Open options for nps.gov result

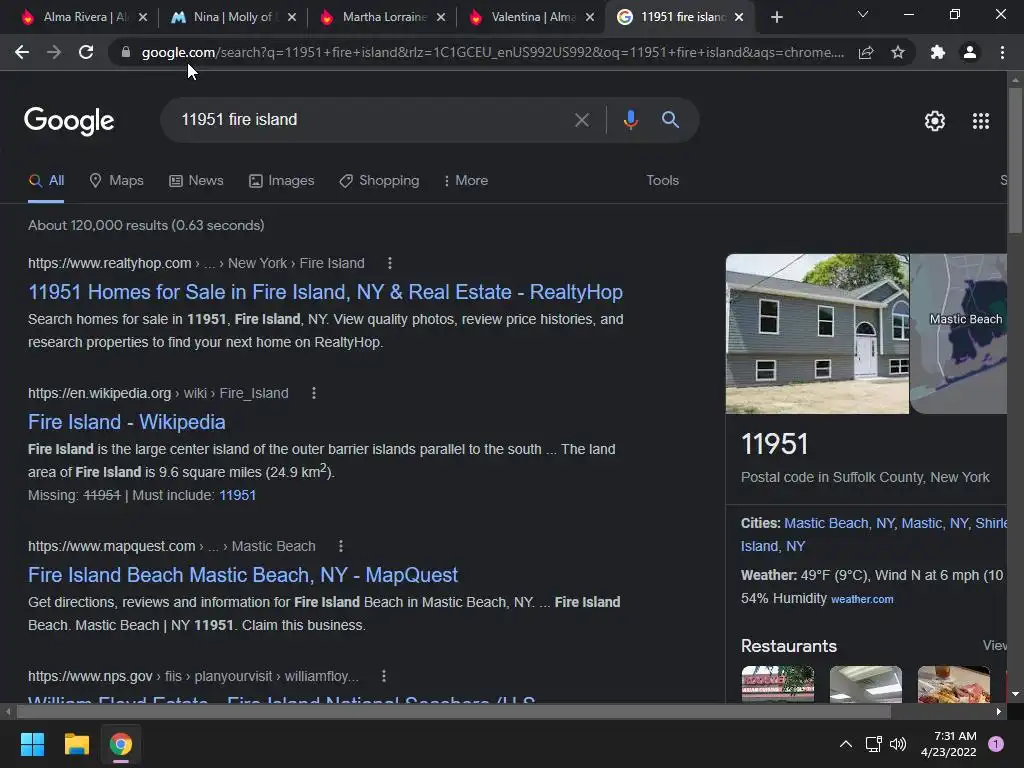click(x=384, y=676)
